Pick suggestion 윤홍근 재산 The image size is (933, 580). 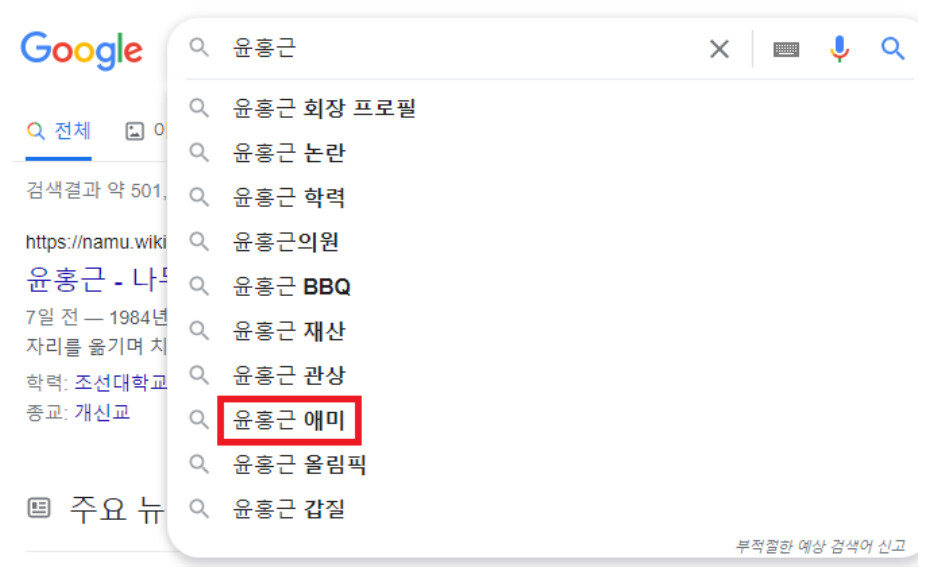(x=289, y=331)
